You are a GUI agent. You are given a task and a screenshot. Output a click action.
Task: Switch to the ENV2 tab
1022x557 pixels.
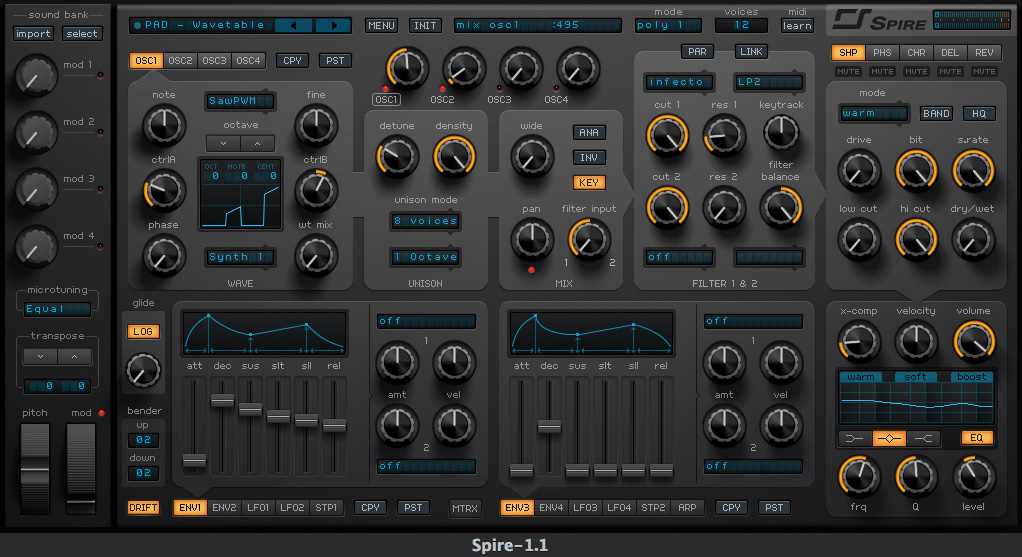[x=224, y=507]
